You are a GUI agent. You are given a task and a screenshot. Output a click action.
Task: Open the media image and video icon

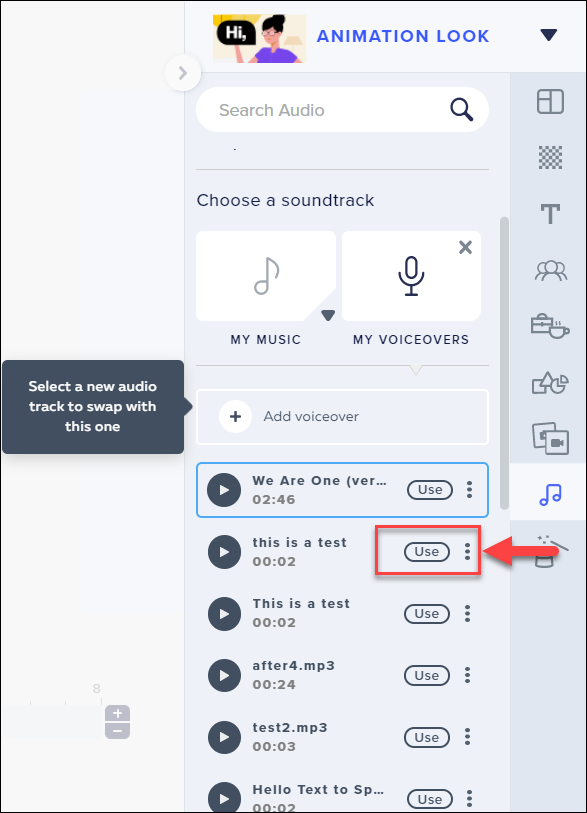550,439
